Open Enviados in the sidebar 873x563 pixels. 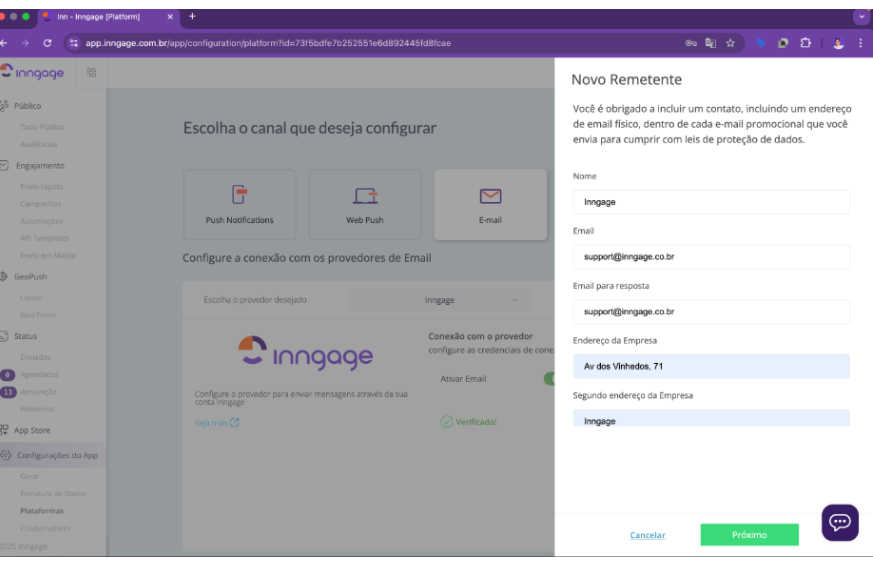[x=35, y=357]
